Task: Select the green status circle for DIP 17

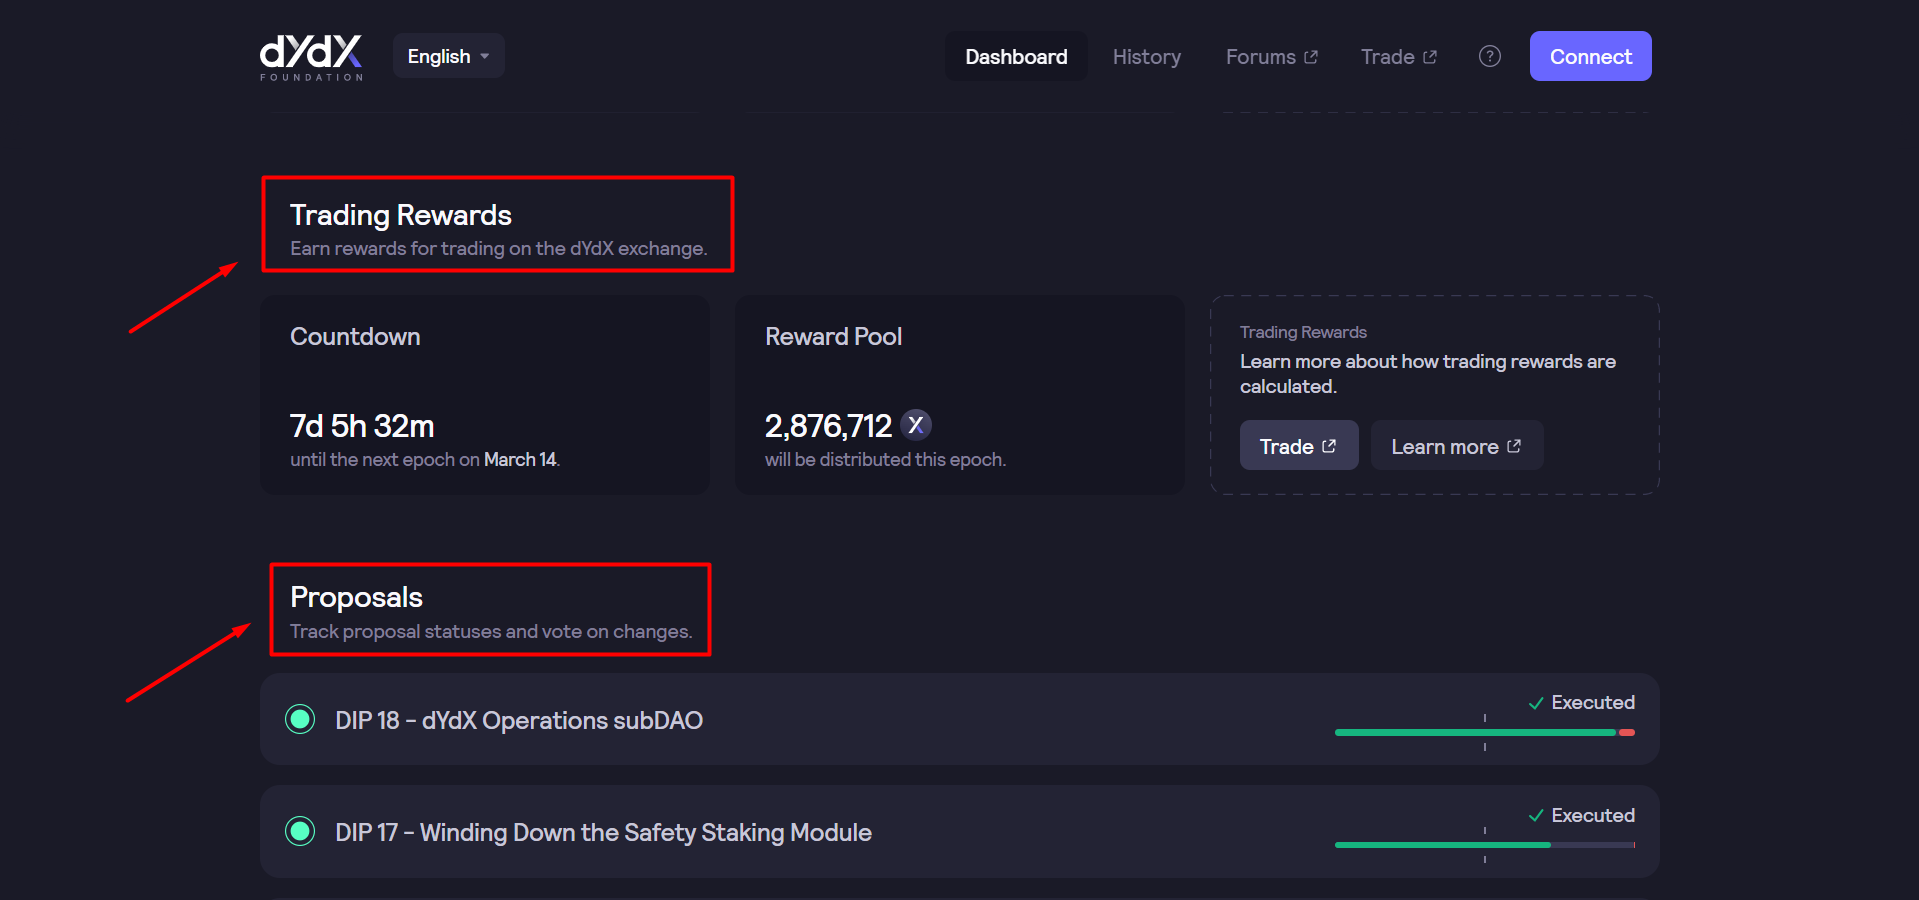Action: tap(300, 831)
